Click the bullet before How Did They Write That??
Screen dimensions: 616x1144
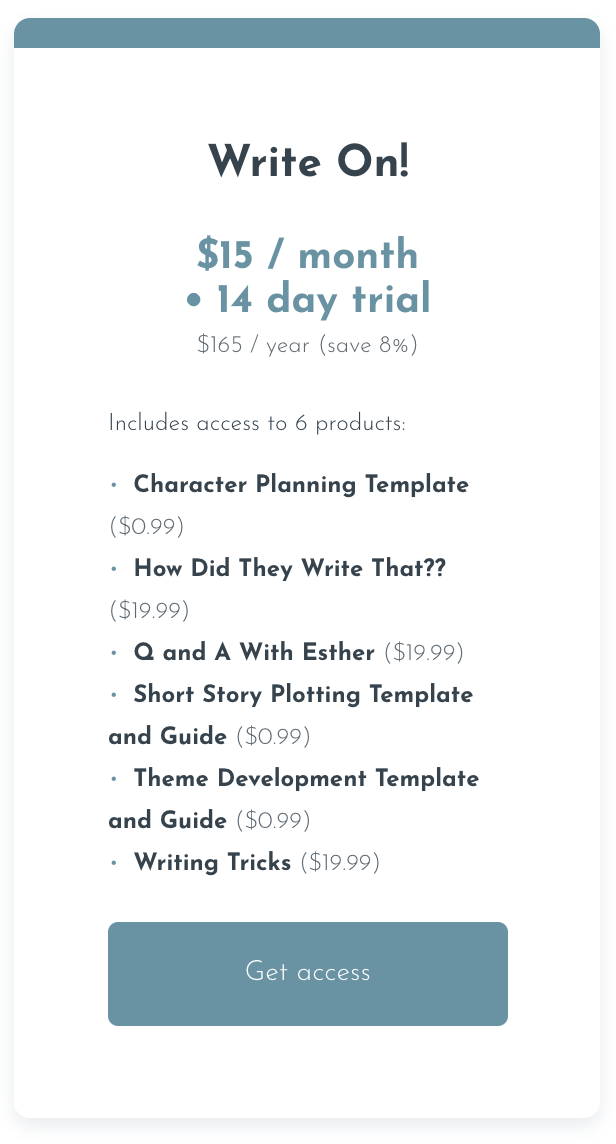point(114,569)
